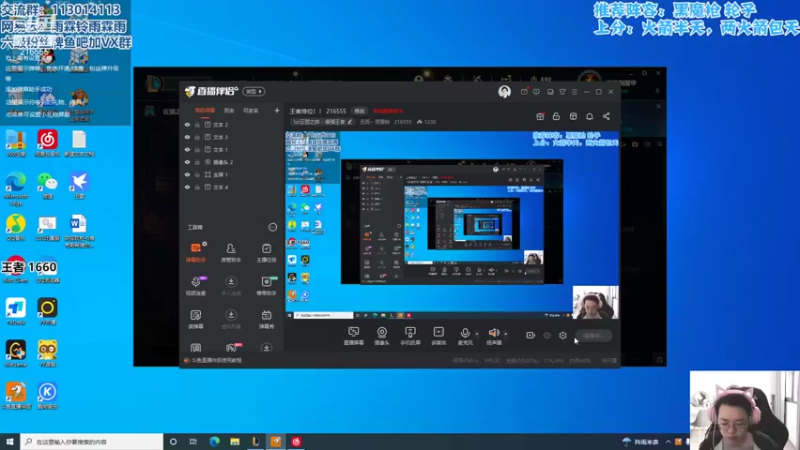The image size is (800, 450).
Task: Click the Windows Start button
Action: [x=10, y=441]
